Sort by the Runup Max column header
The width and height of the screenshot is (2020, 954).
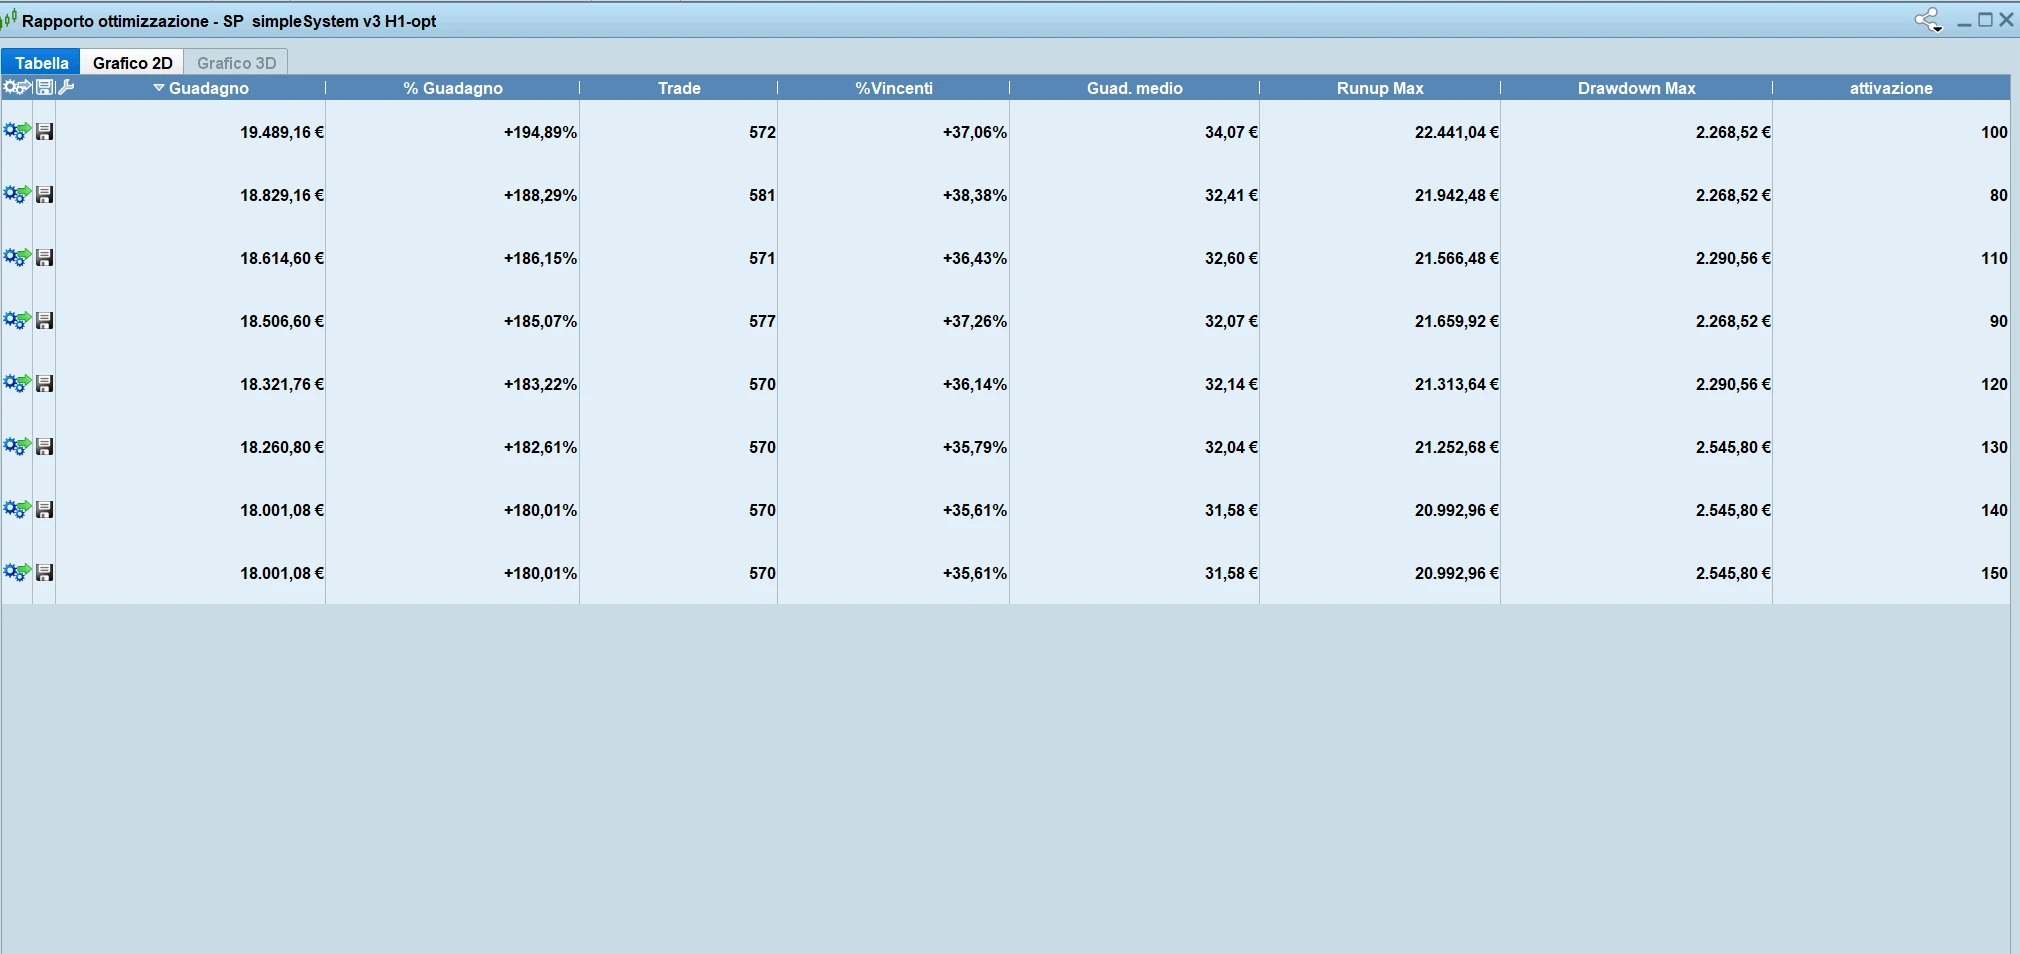pos(1380,88)
